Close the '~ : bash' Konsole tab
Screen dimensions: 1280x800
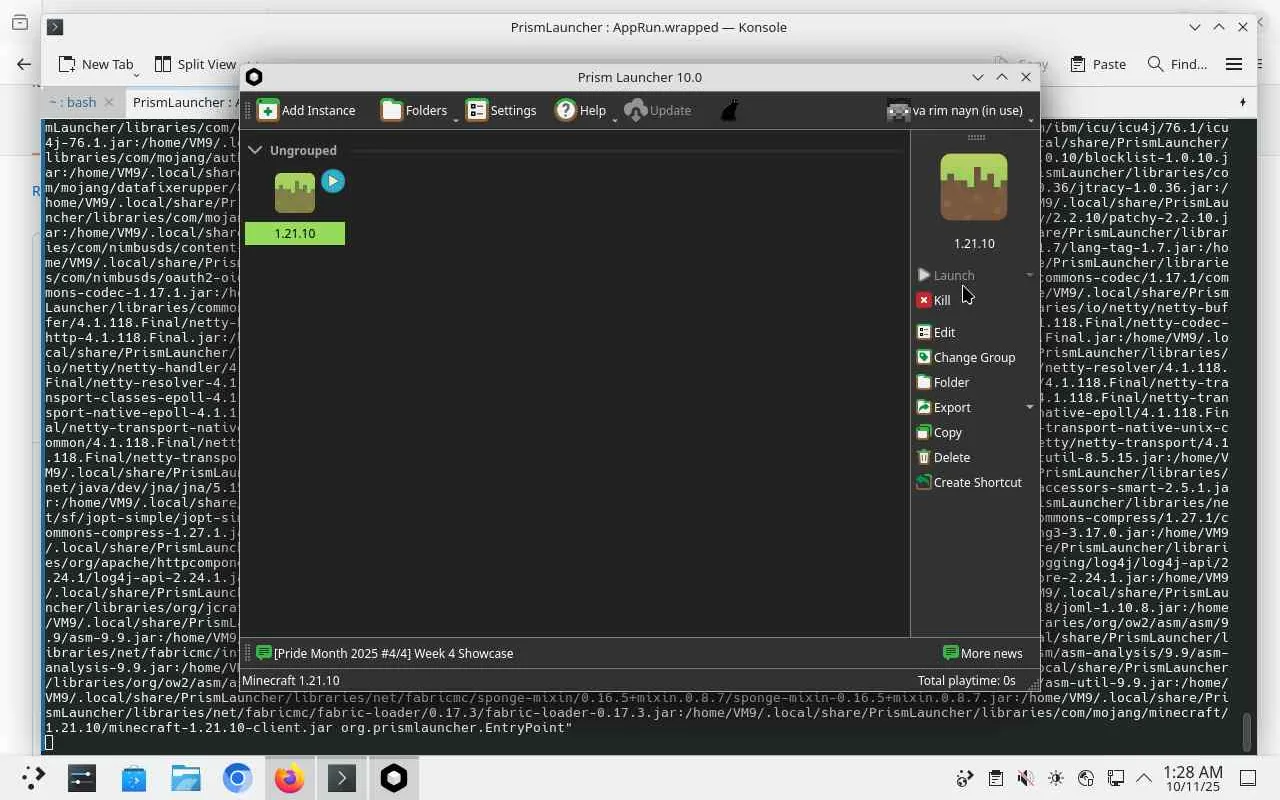pos(109,102)
